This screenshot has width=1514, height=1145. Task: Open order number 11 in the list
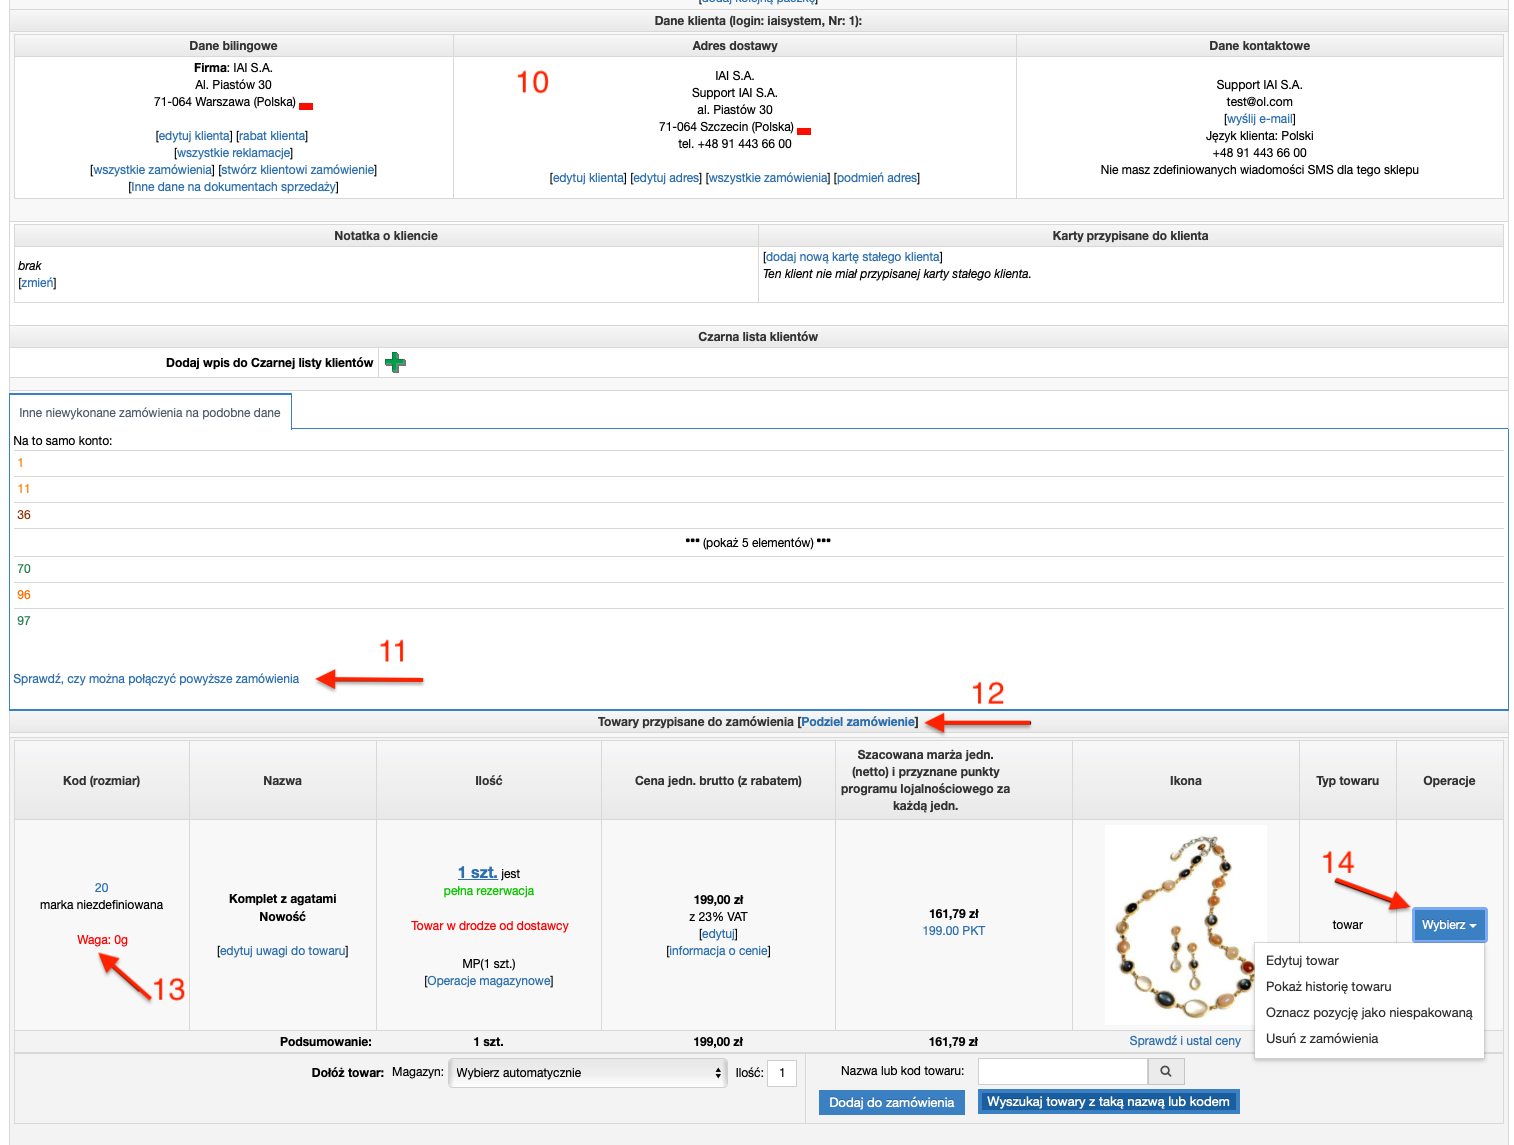(x=24, y=489)
